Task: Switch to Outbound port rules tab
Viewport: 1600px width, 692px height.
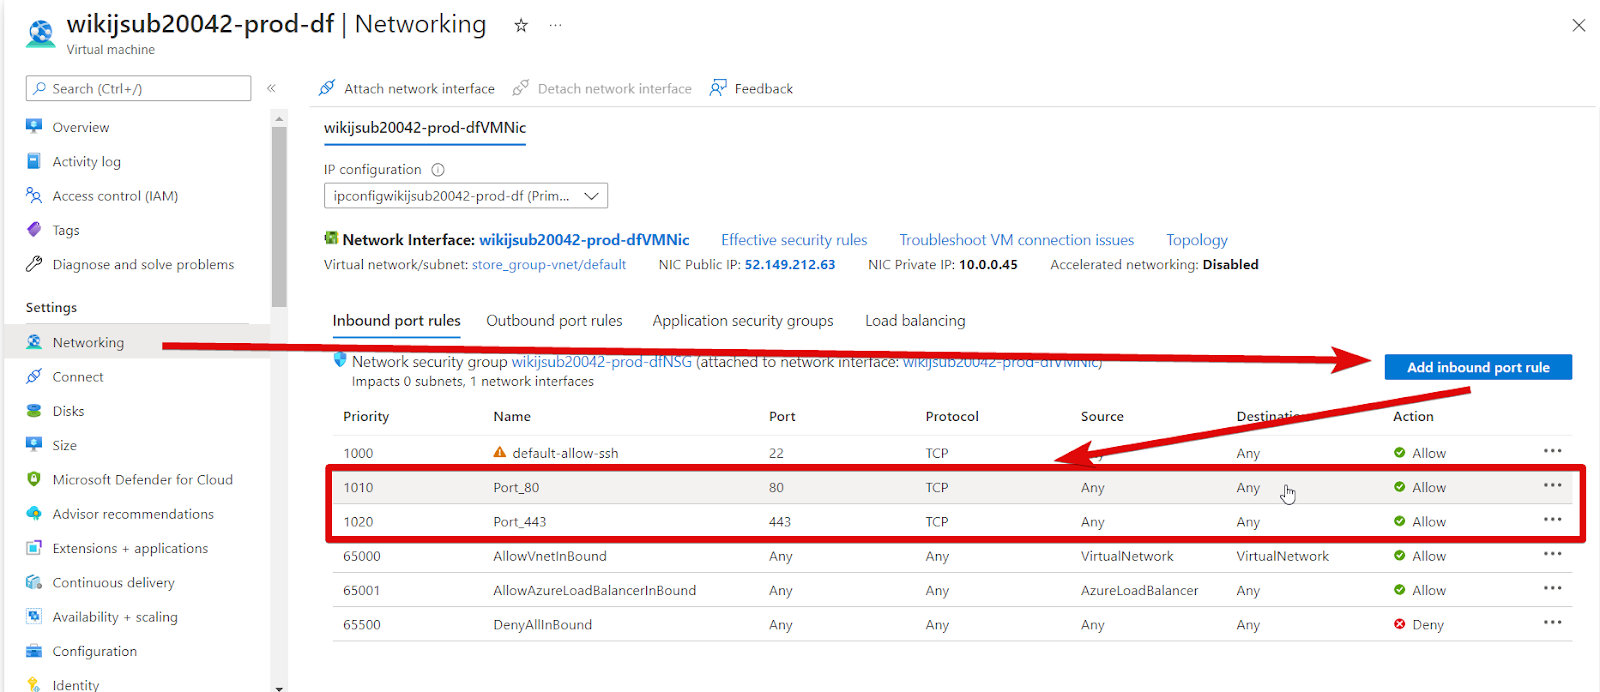Action: [x=554, y=321]
